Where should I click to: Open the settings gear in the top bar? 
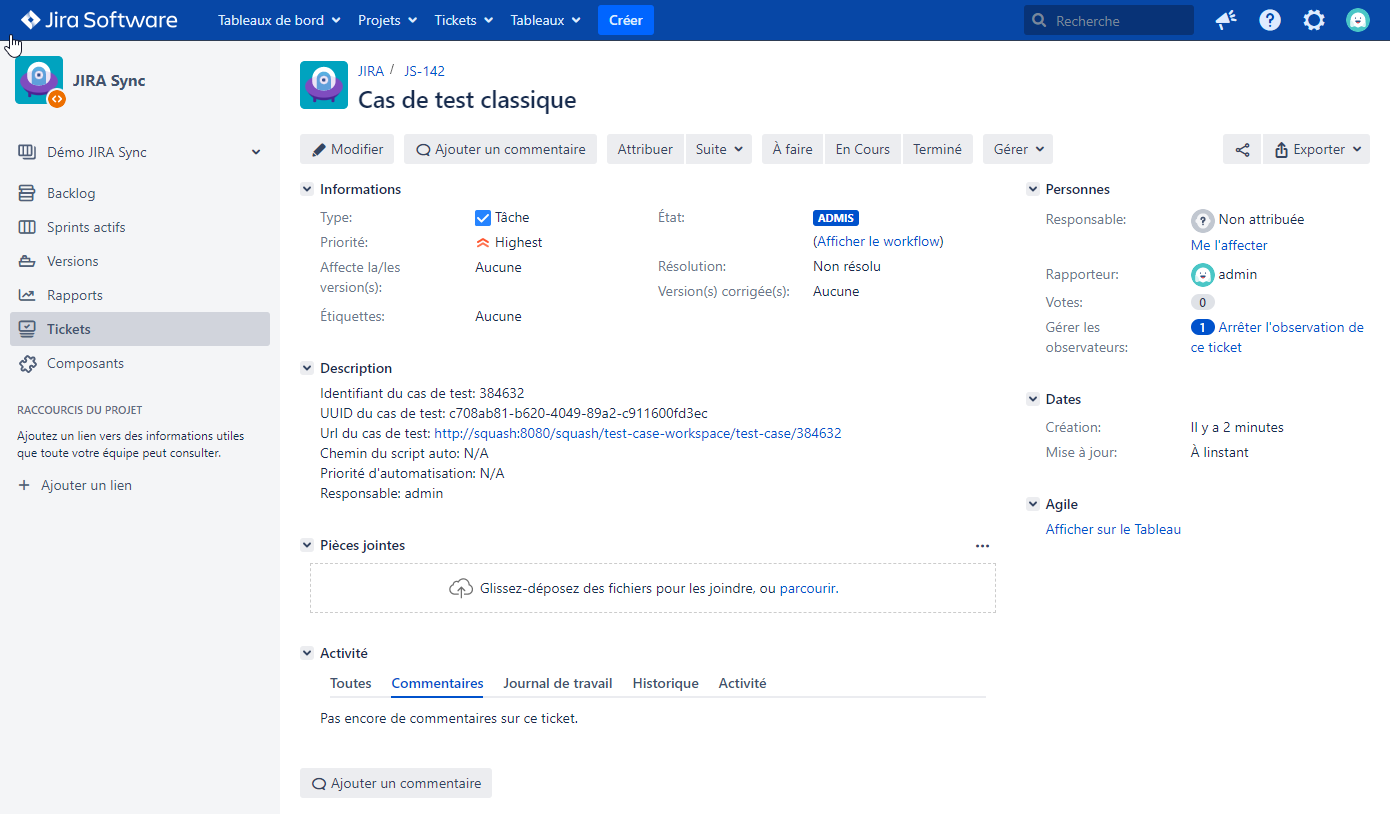[x=1313, y=19]
